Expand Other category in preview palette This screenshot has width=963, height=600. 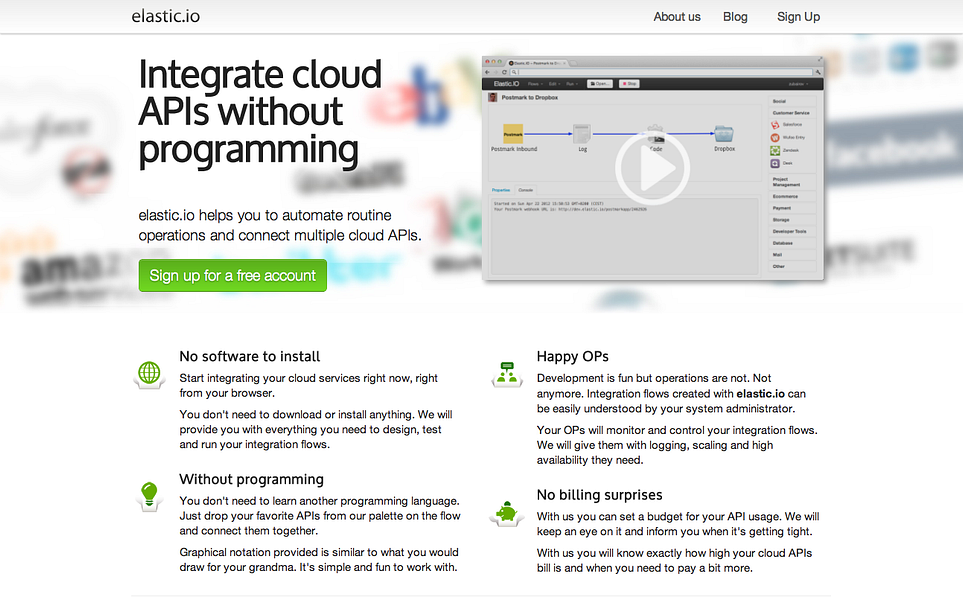click(792, 267)
